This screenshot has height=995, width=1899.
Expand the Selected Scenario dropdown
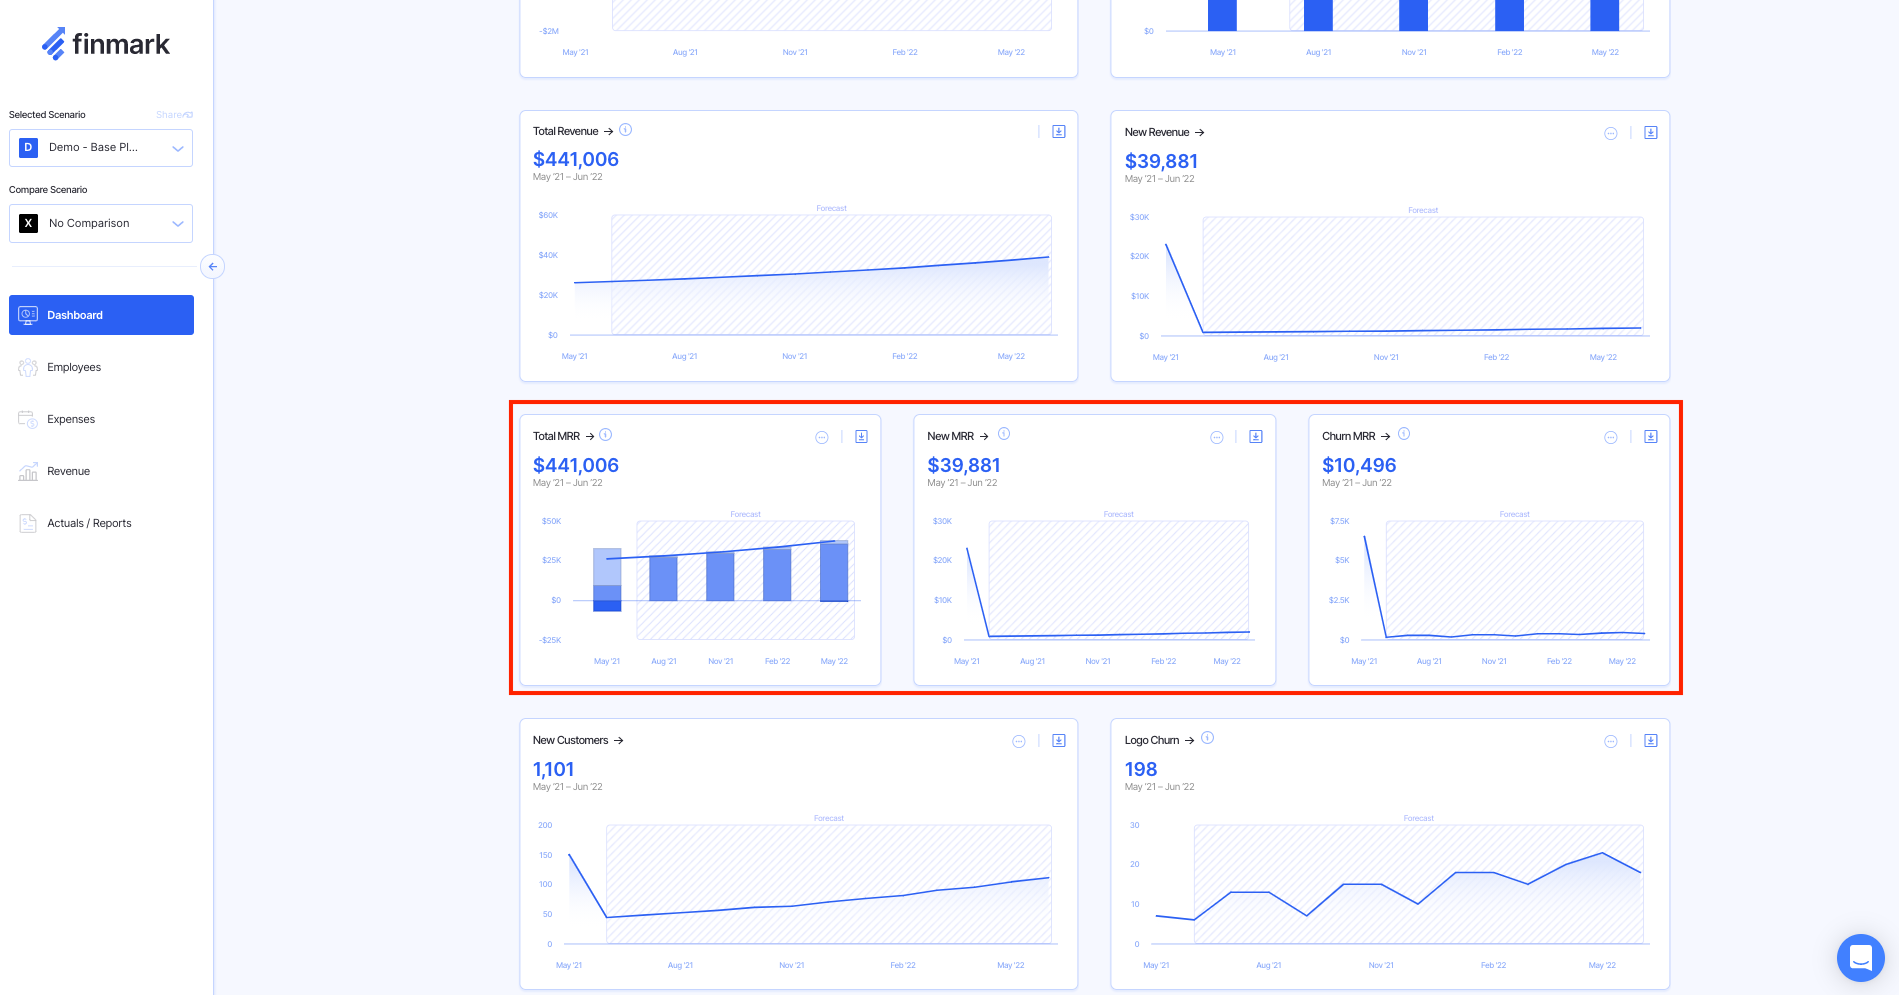(x=101, y=148)
